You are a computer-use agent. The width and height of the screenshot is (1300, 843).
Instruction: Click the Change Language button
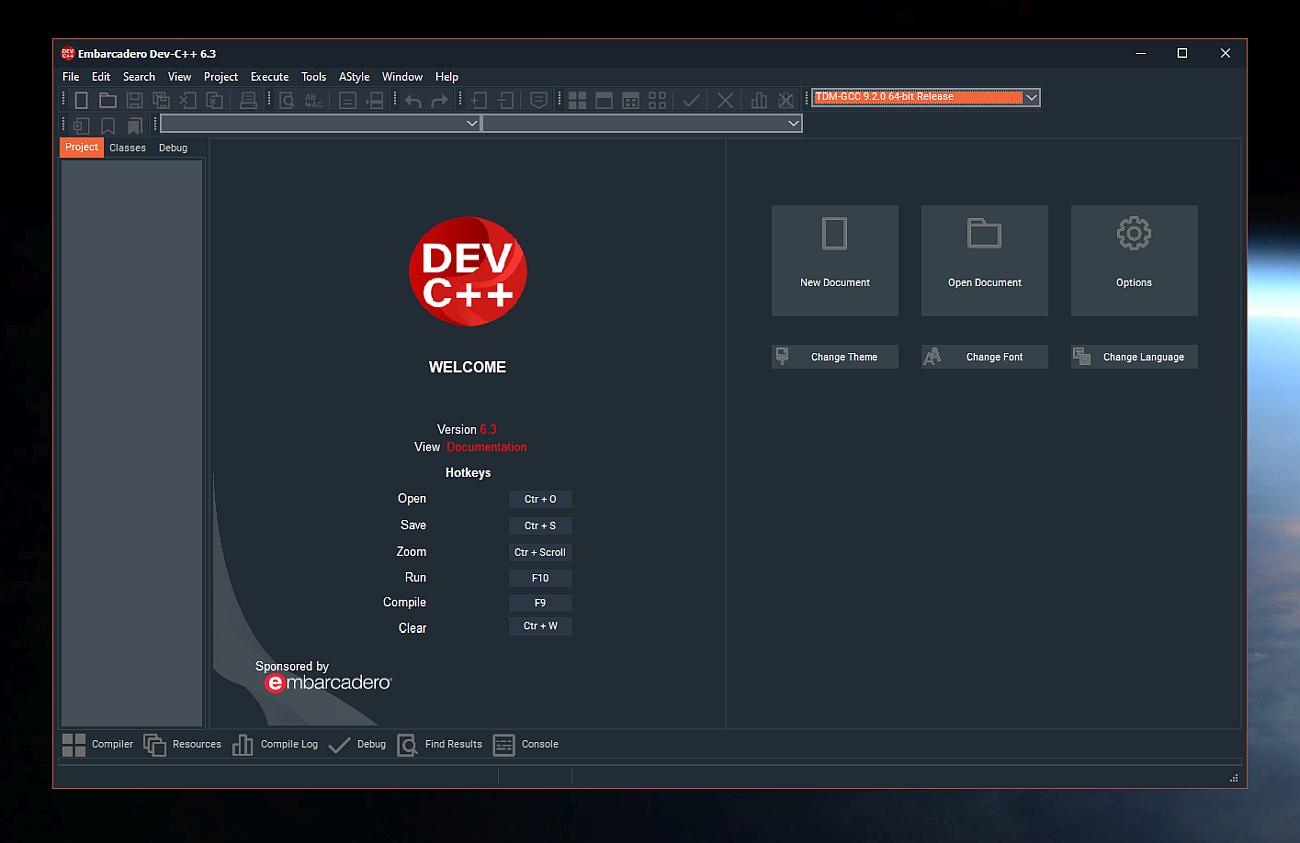[1134, 357]
